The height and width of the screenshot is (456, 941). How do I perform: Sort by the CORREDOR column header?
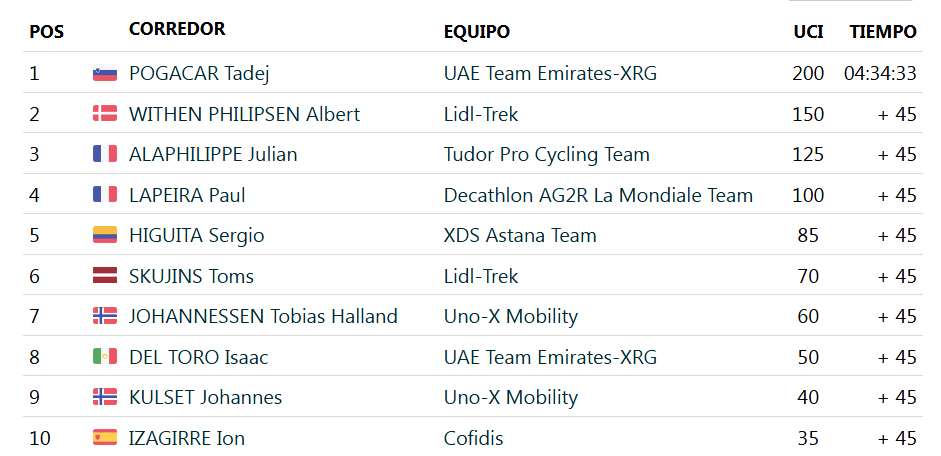click(x=177, y=29)
